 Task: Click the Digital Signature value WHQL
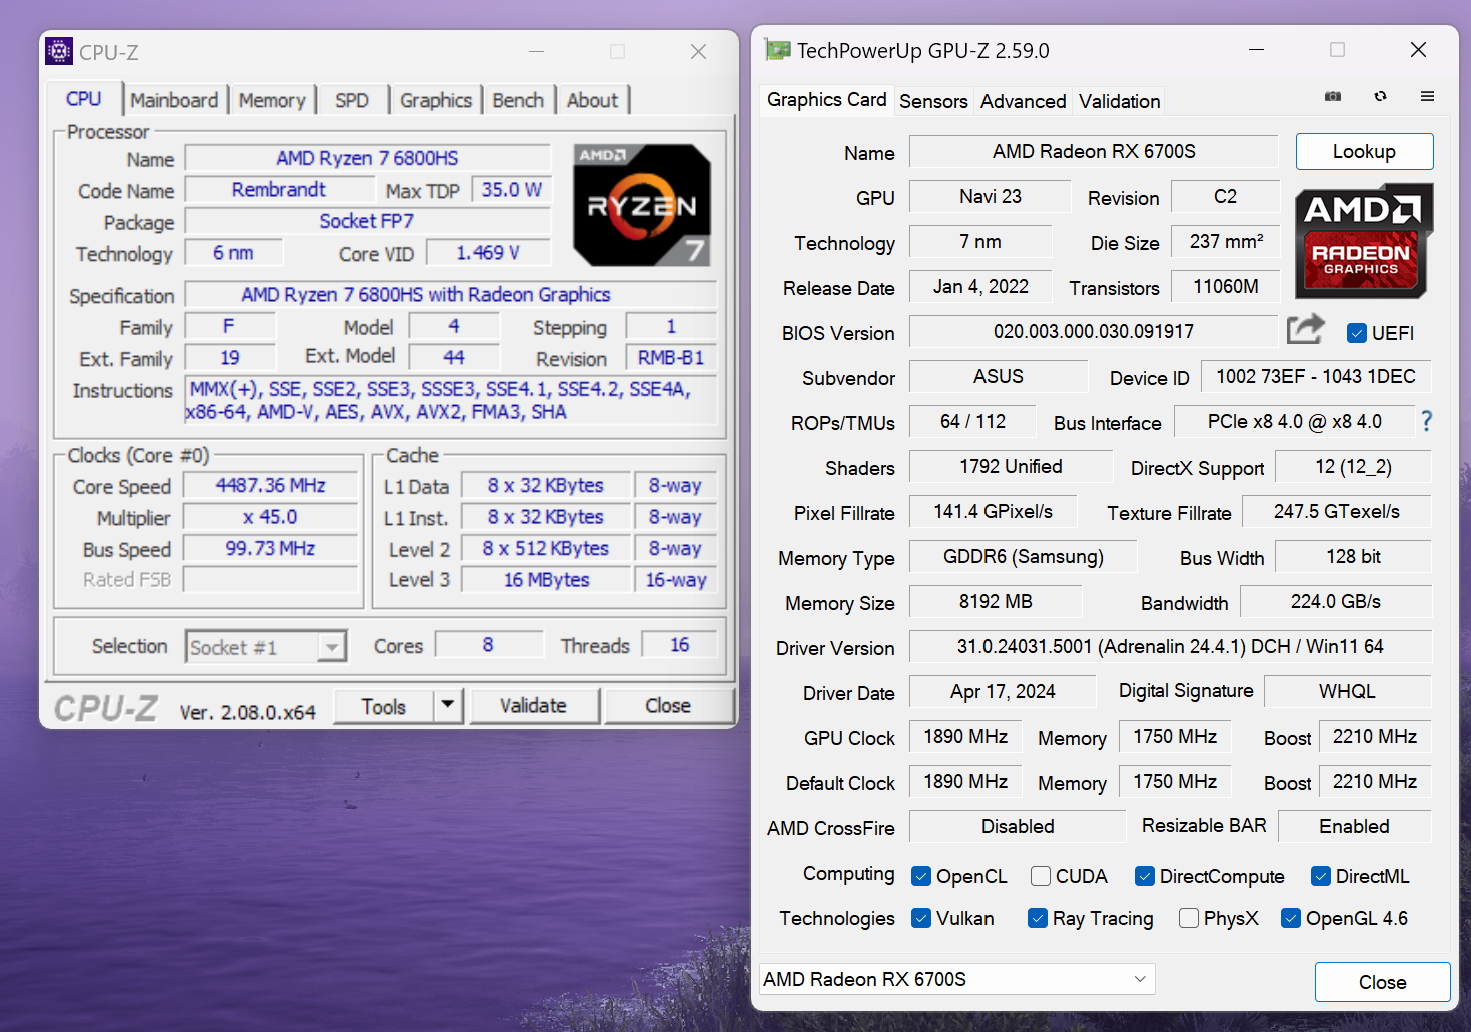click(x=1347, y=691)
